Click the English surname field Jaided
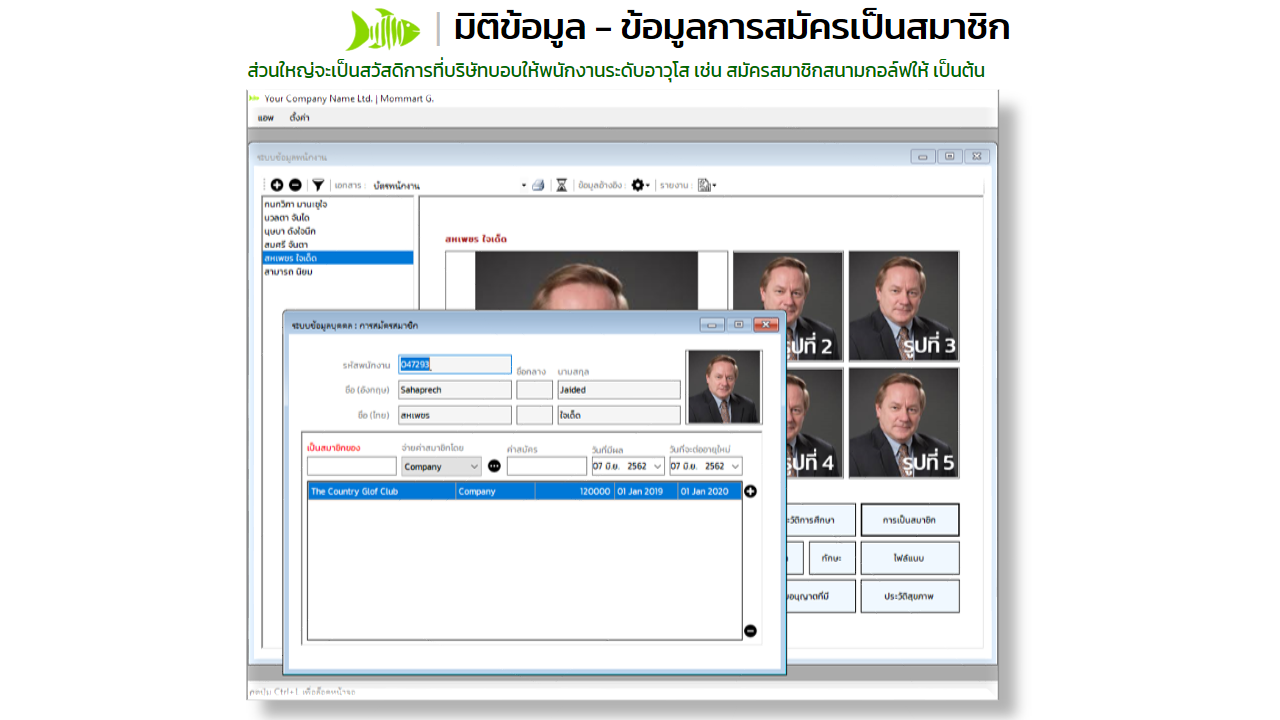The width and height of the screenshot is (1280, 720). click(x=619, y=390)
